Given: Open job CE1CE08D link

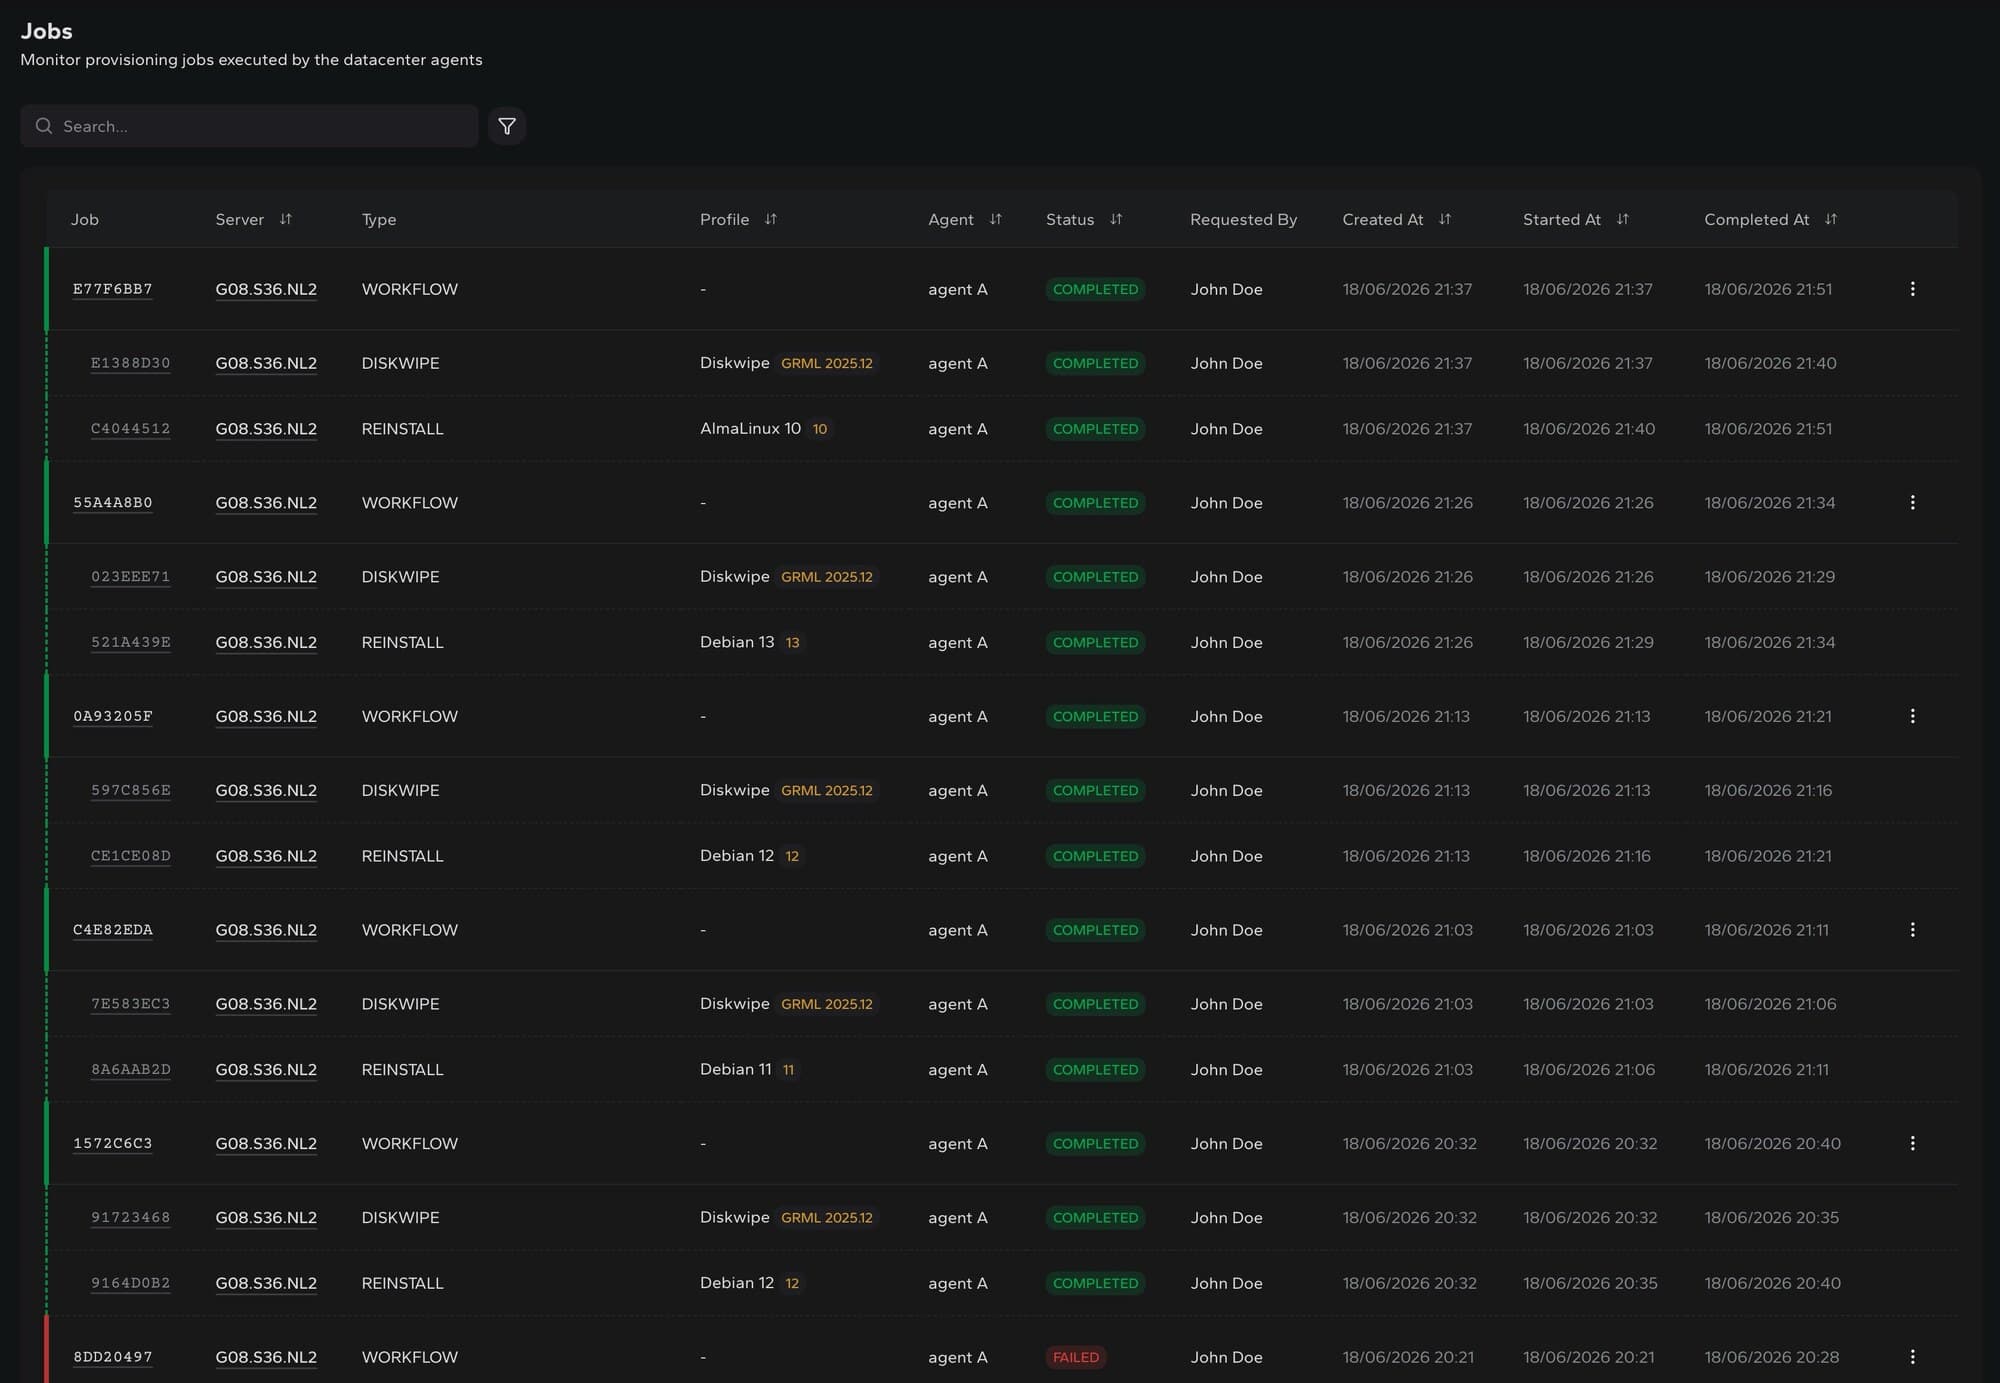Looking at the screenshot, I should click(131, 856).
